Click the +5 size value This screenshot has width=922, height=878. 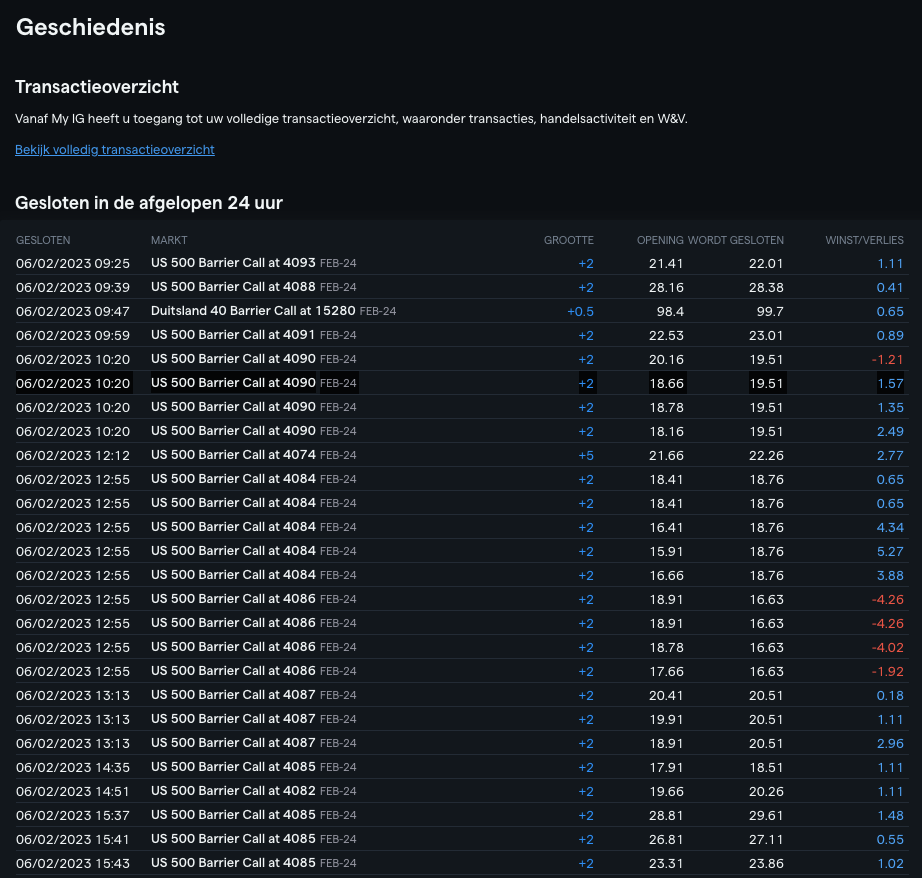[585, 455]
